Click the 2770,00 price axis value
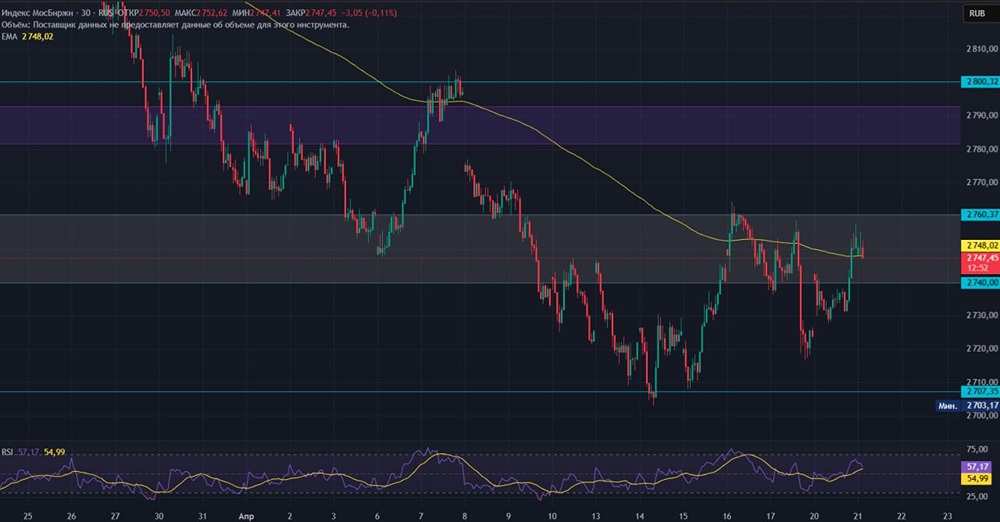This screenshot has width=1000, height=522. pos(982,182)
